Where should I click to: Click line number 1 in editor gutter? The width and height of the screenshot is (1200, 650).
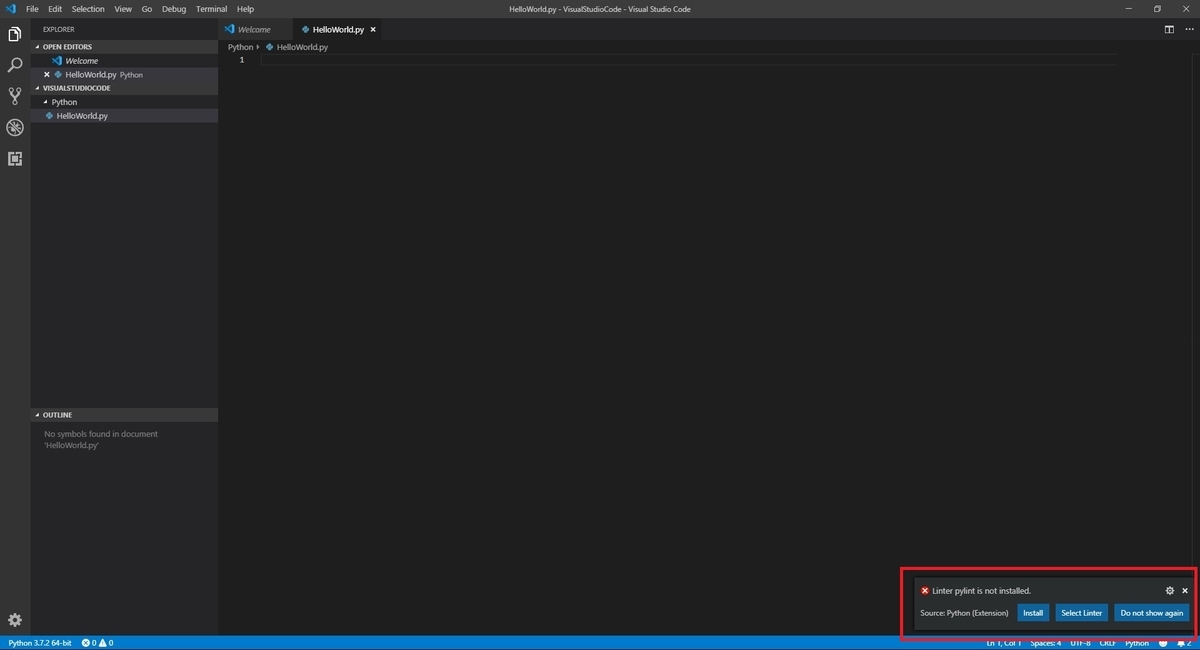[241, 60]
